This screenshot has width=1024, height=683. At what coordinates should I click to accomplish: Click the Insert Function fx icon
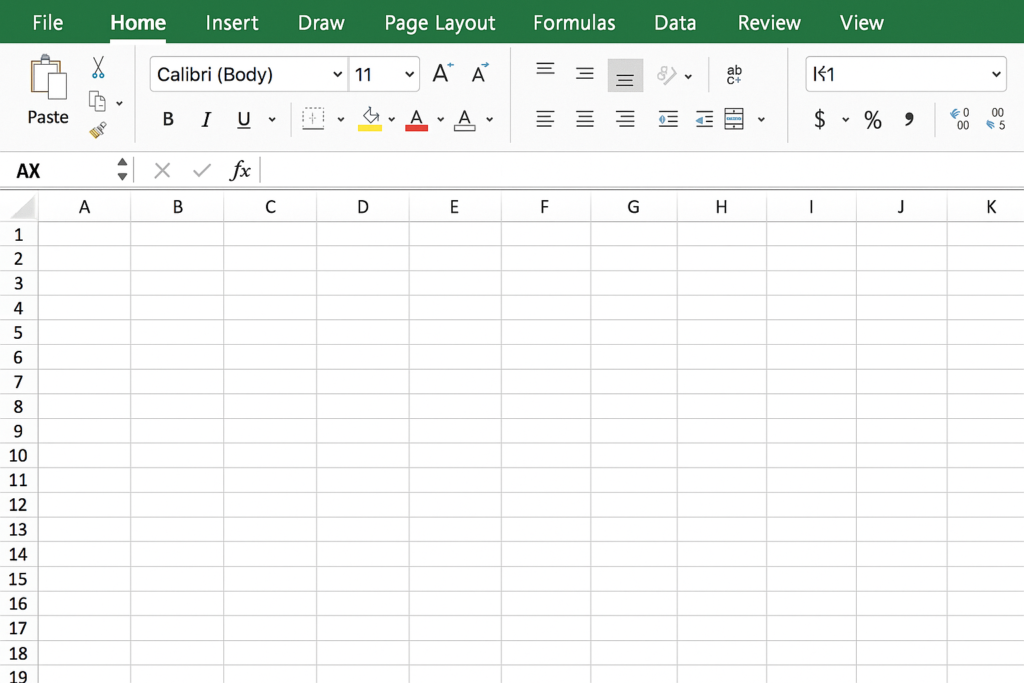(x=240, y=170)
